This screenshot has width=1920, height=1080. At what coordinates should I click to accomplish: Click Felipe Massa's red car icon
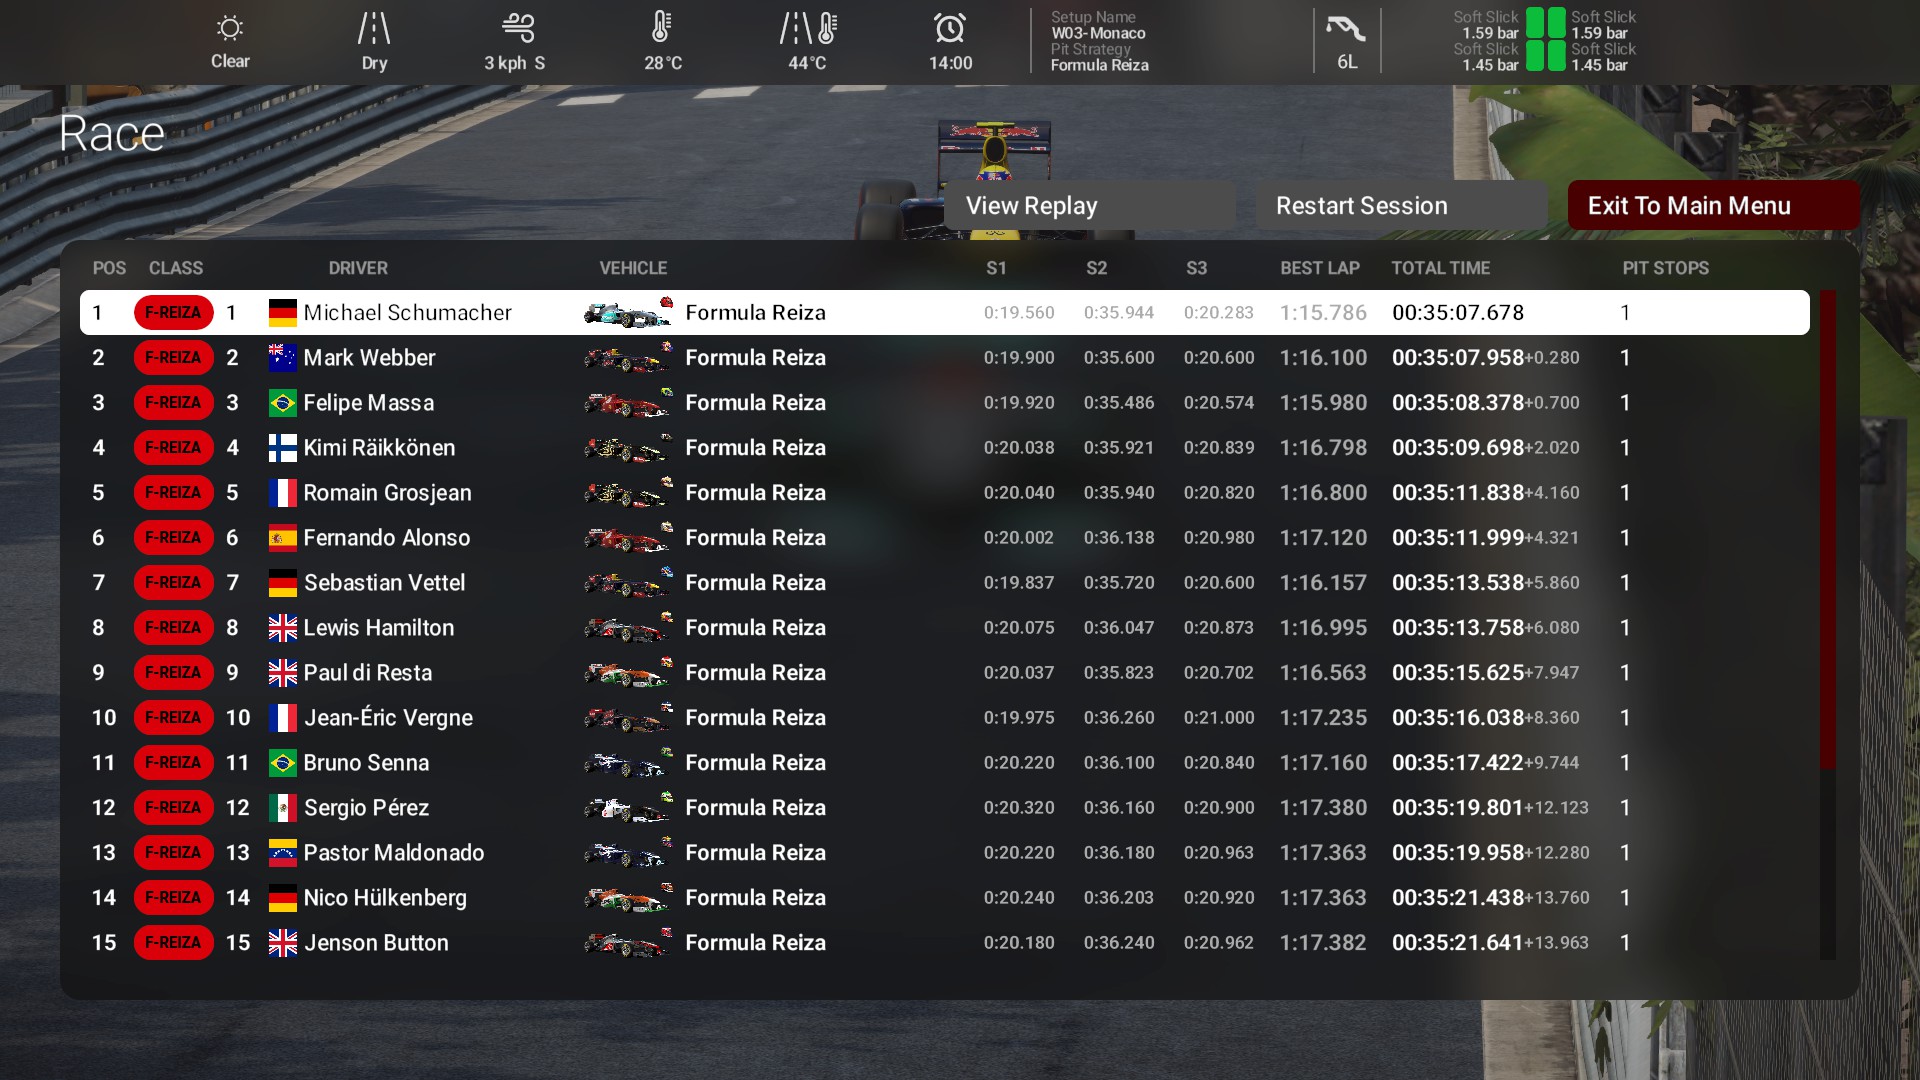click(x=628, y=403)
